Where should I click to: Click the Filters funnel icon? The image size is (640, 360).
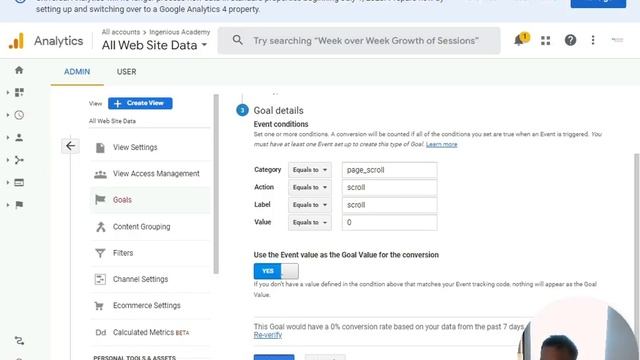click(100, 253)
